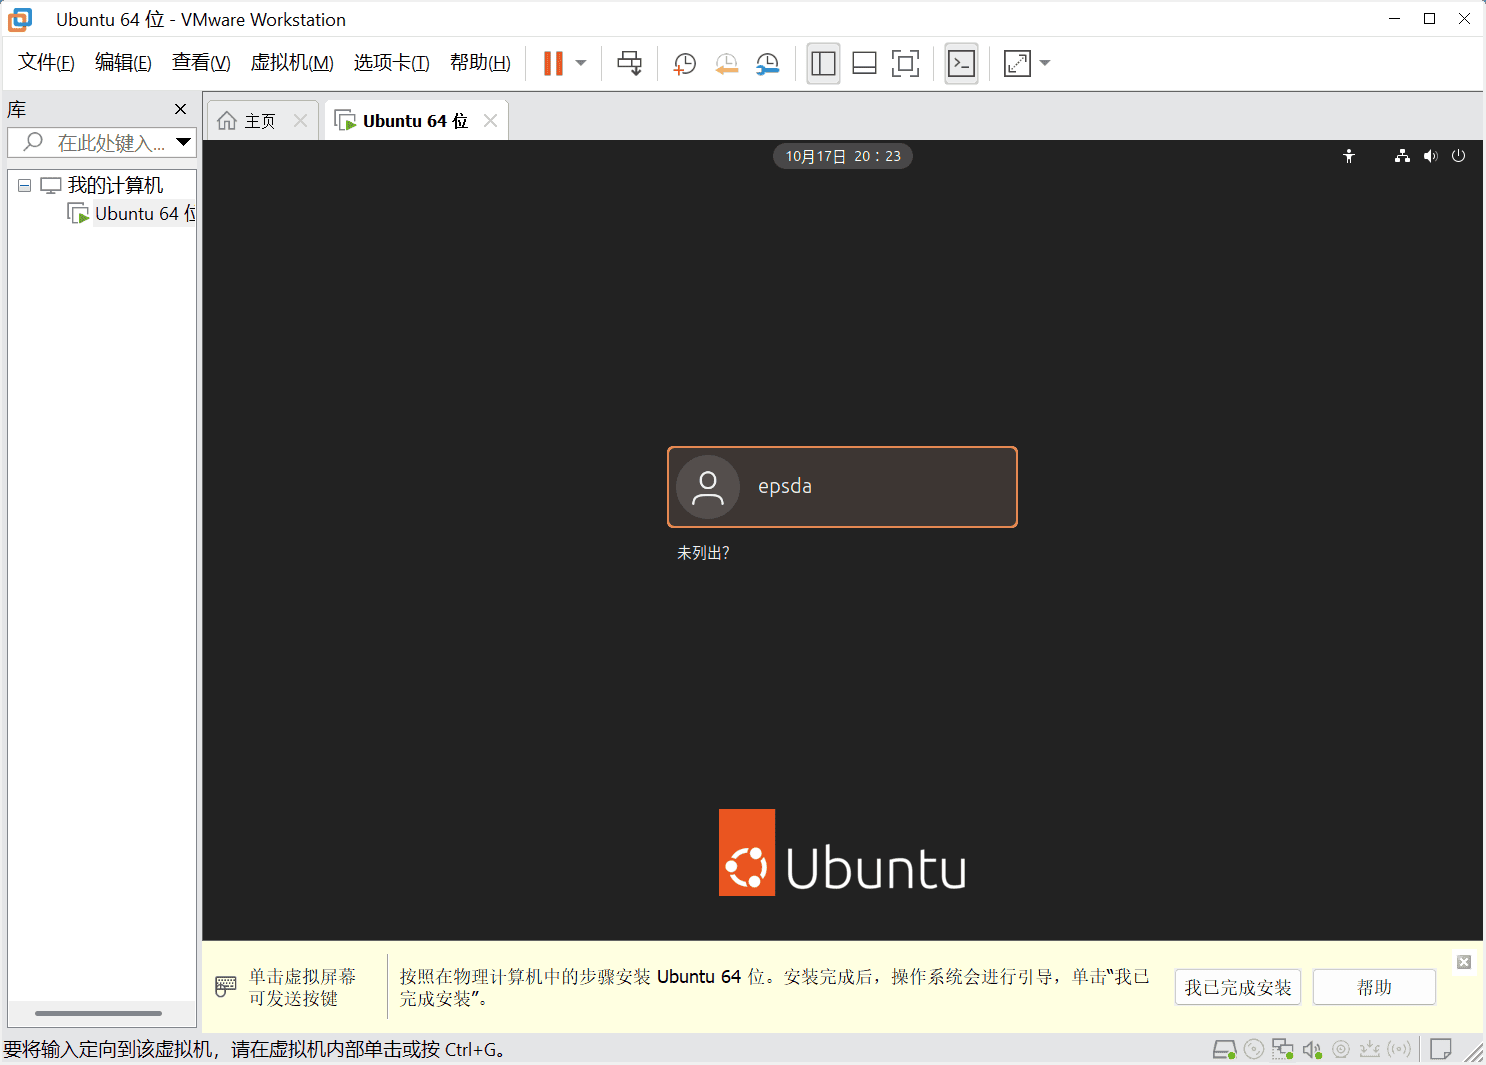
Task: Click the network adapter status icon
Action: [x=1283, y=1050]
